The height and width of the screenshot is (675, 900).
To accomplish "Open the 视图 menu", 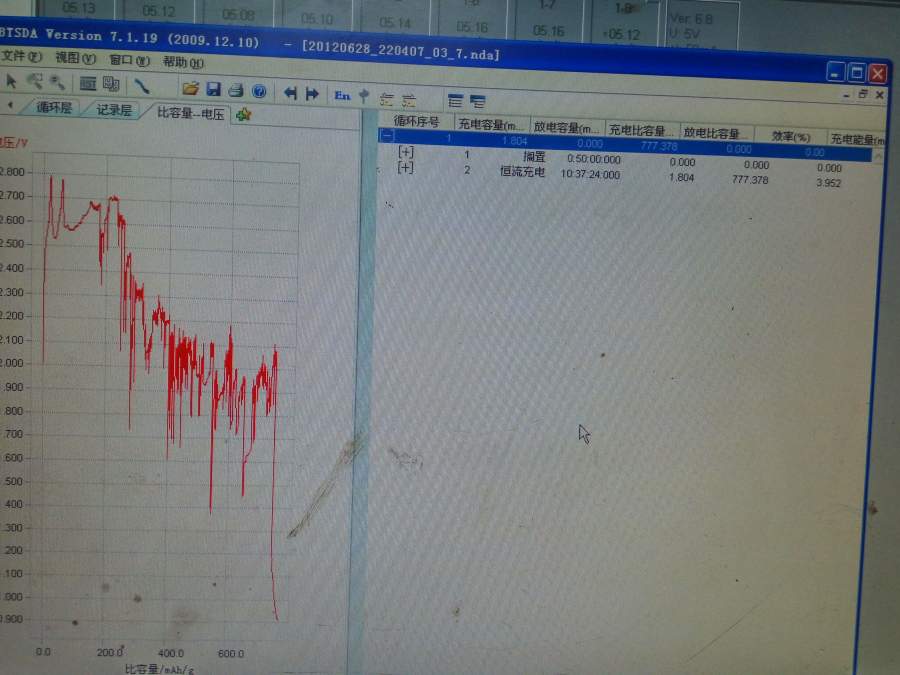I will [75, 57].
